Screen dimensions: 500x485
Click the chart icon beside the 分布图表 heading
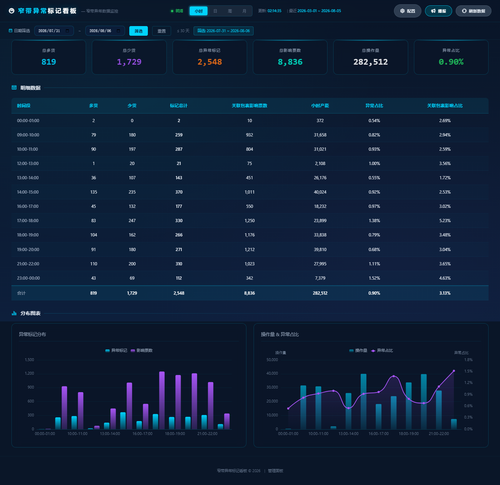14,313
